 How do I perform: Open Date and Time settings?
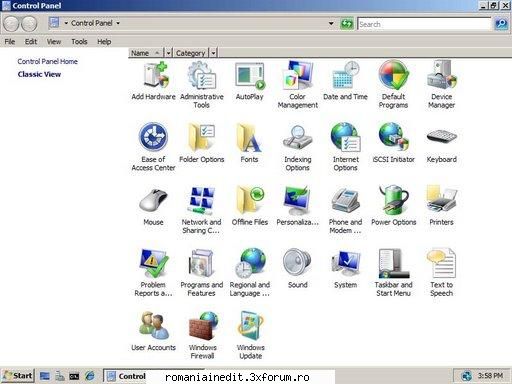(x=345, y=81)
